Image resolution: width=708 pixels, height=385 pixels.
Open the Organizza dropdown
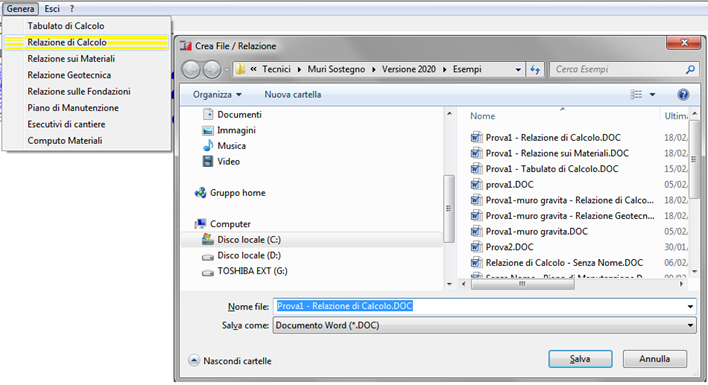(217, 94)
